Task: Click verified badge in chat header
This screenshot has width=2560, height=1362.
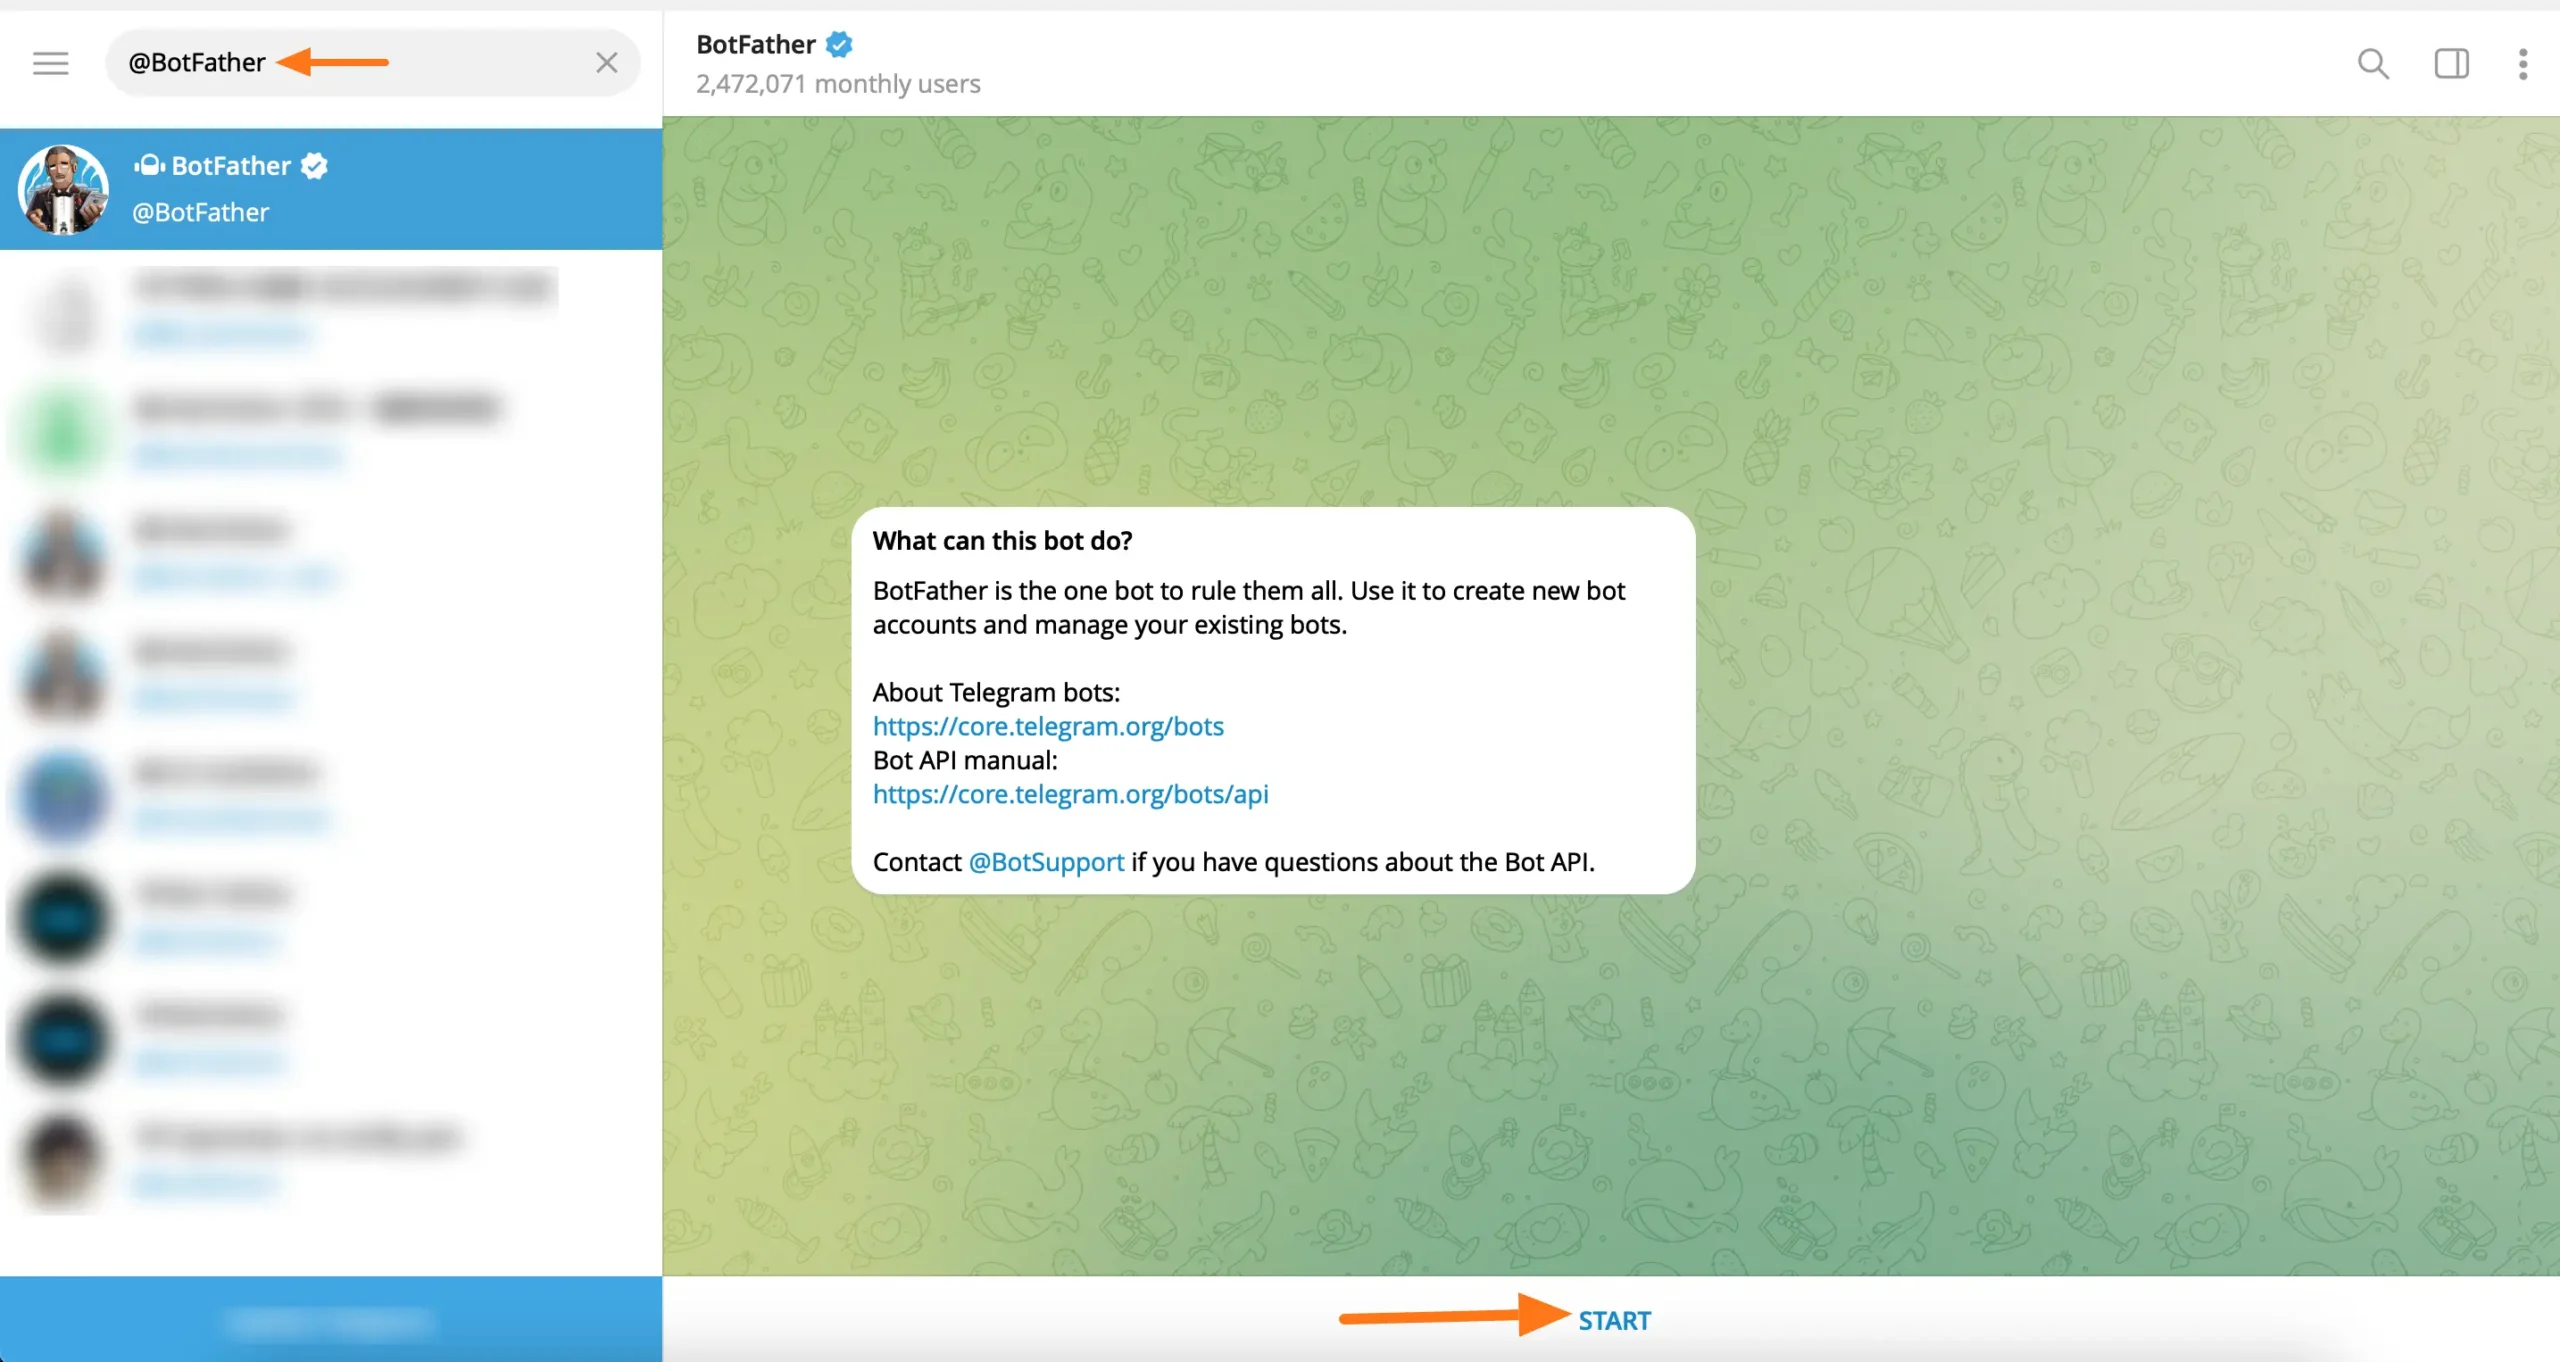Action: [x=839, y=45]
